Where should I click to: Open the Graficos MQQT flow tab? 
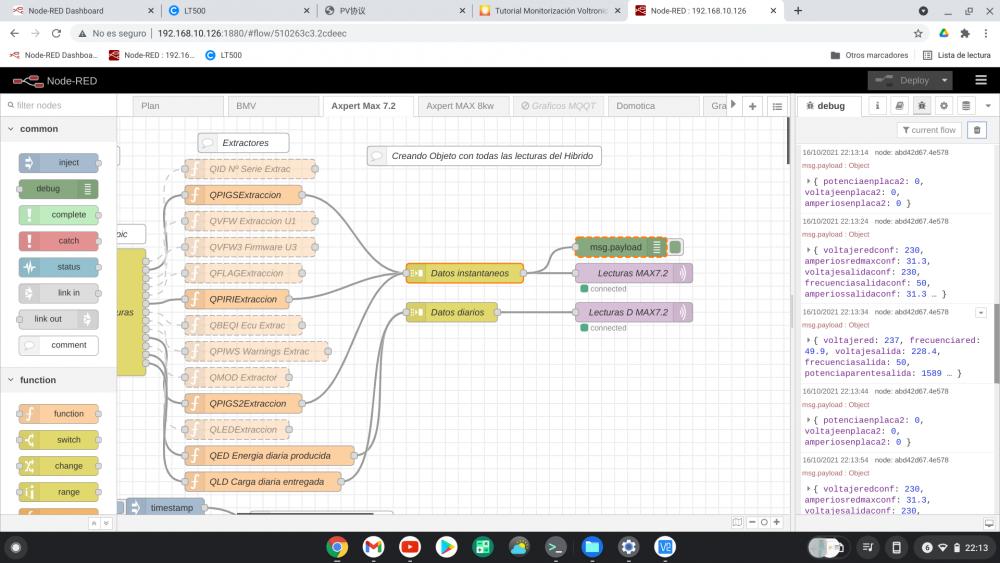point(558,106)
